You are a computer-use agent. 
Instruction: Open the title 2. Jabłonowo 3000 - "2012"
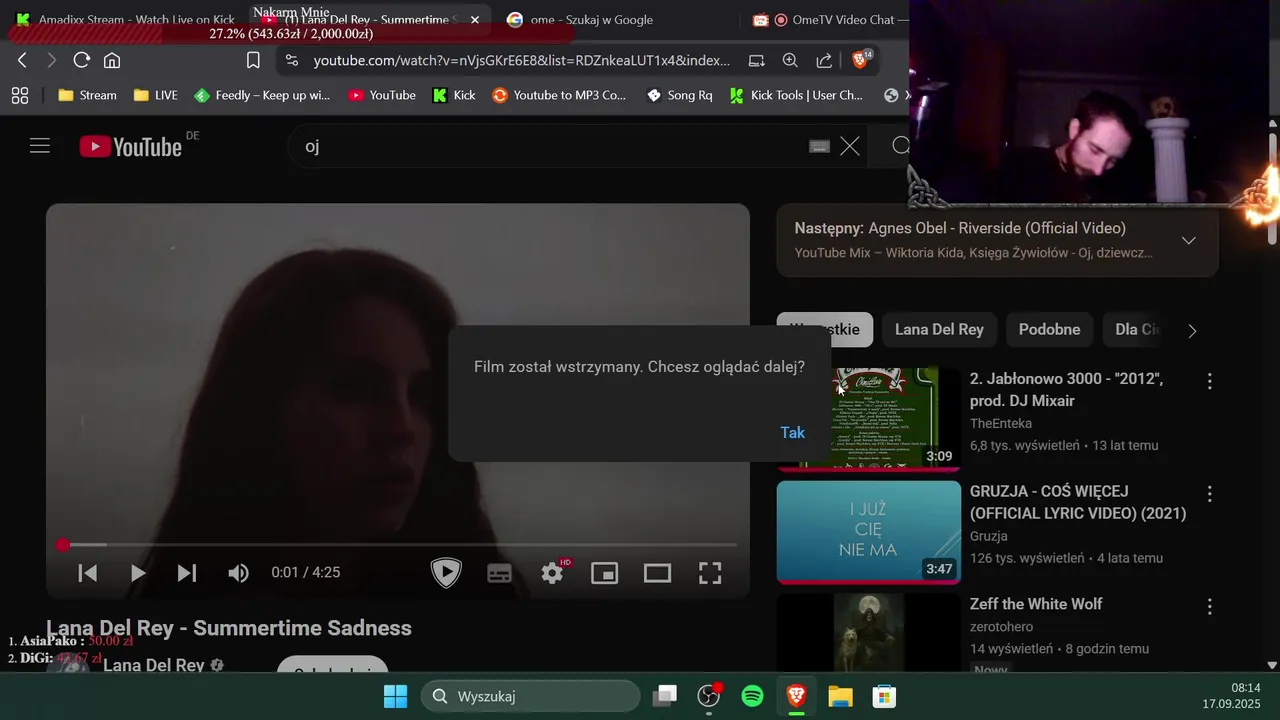pos(1066,390)
